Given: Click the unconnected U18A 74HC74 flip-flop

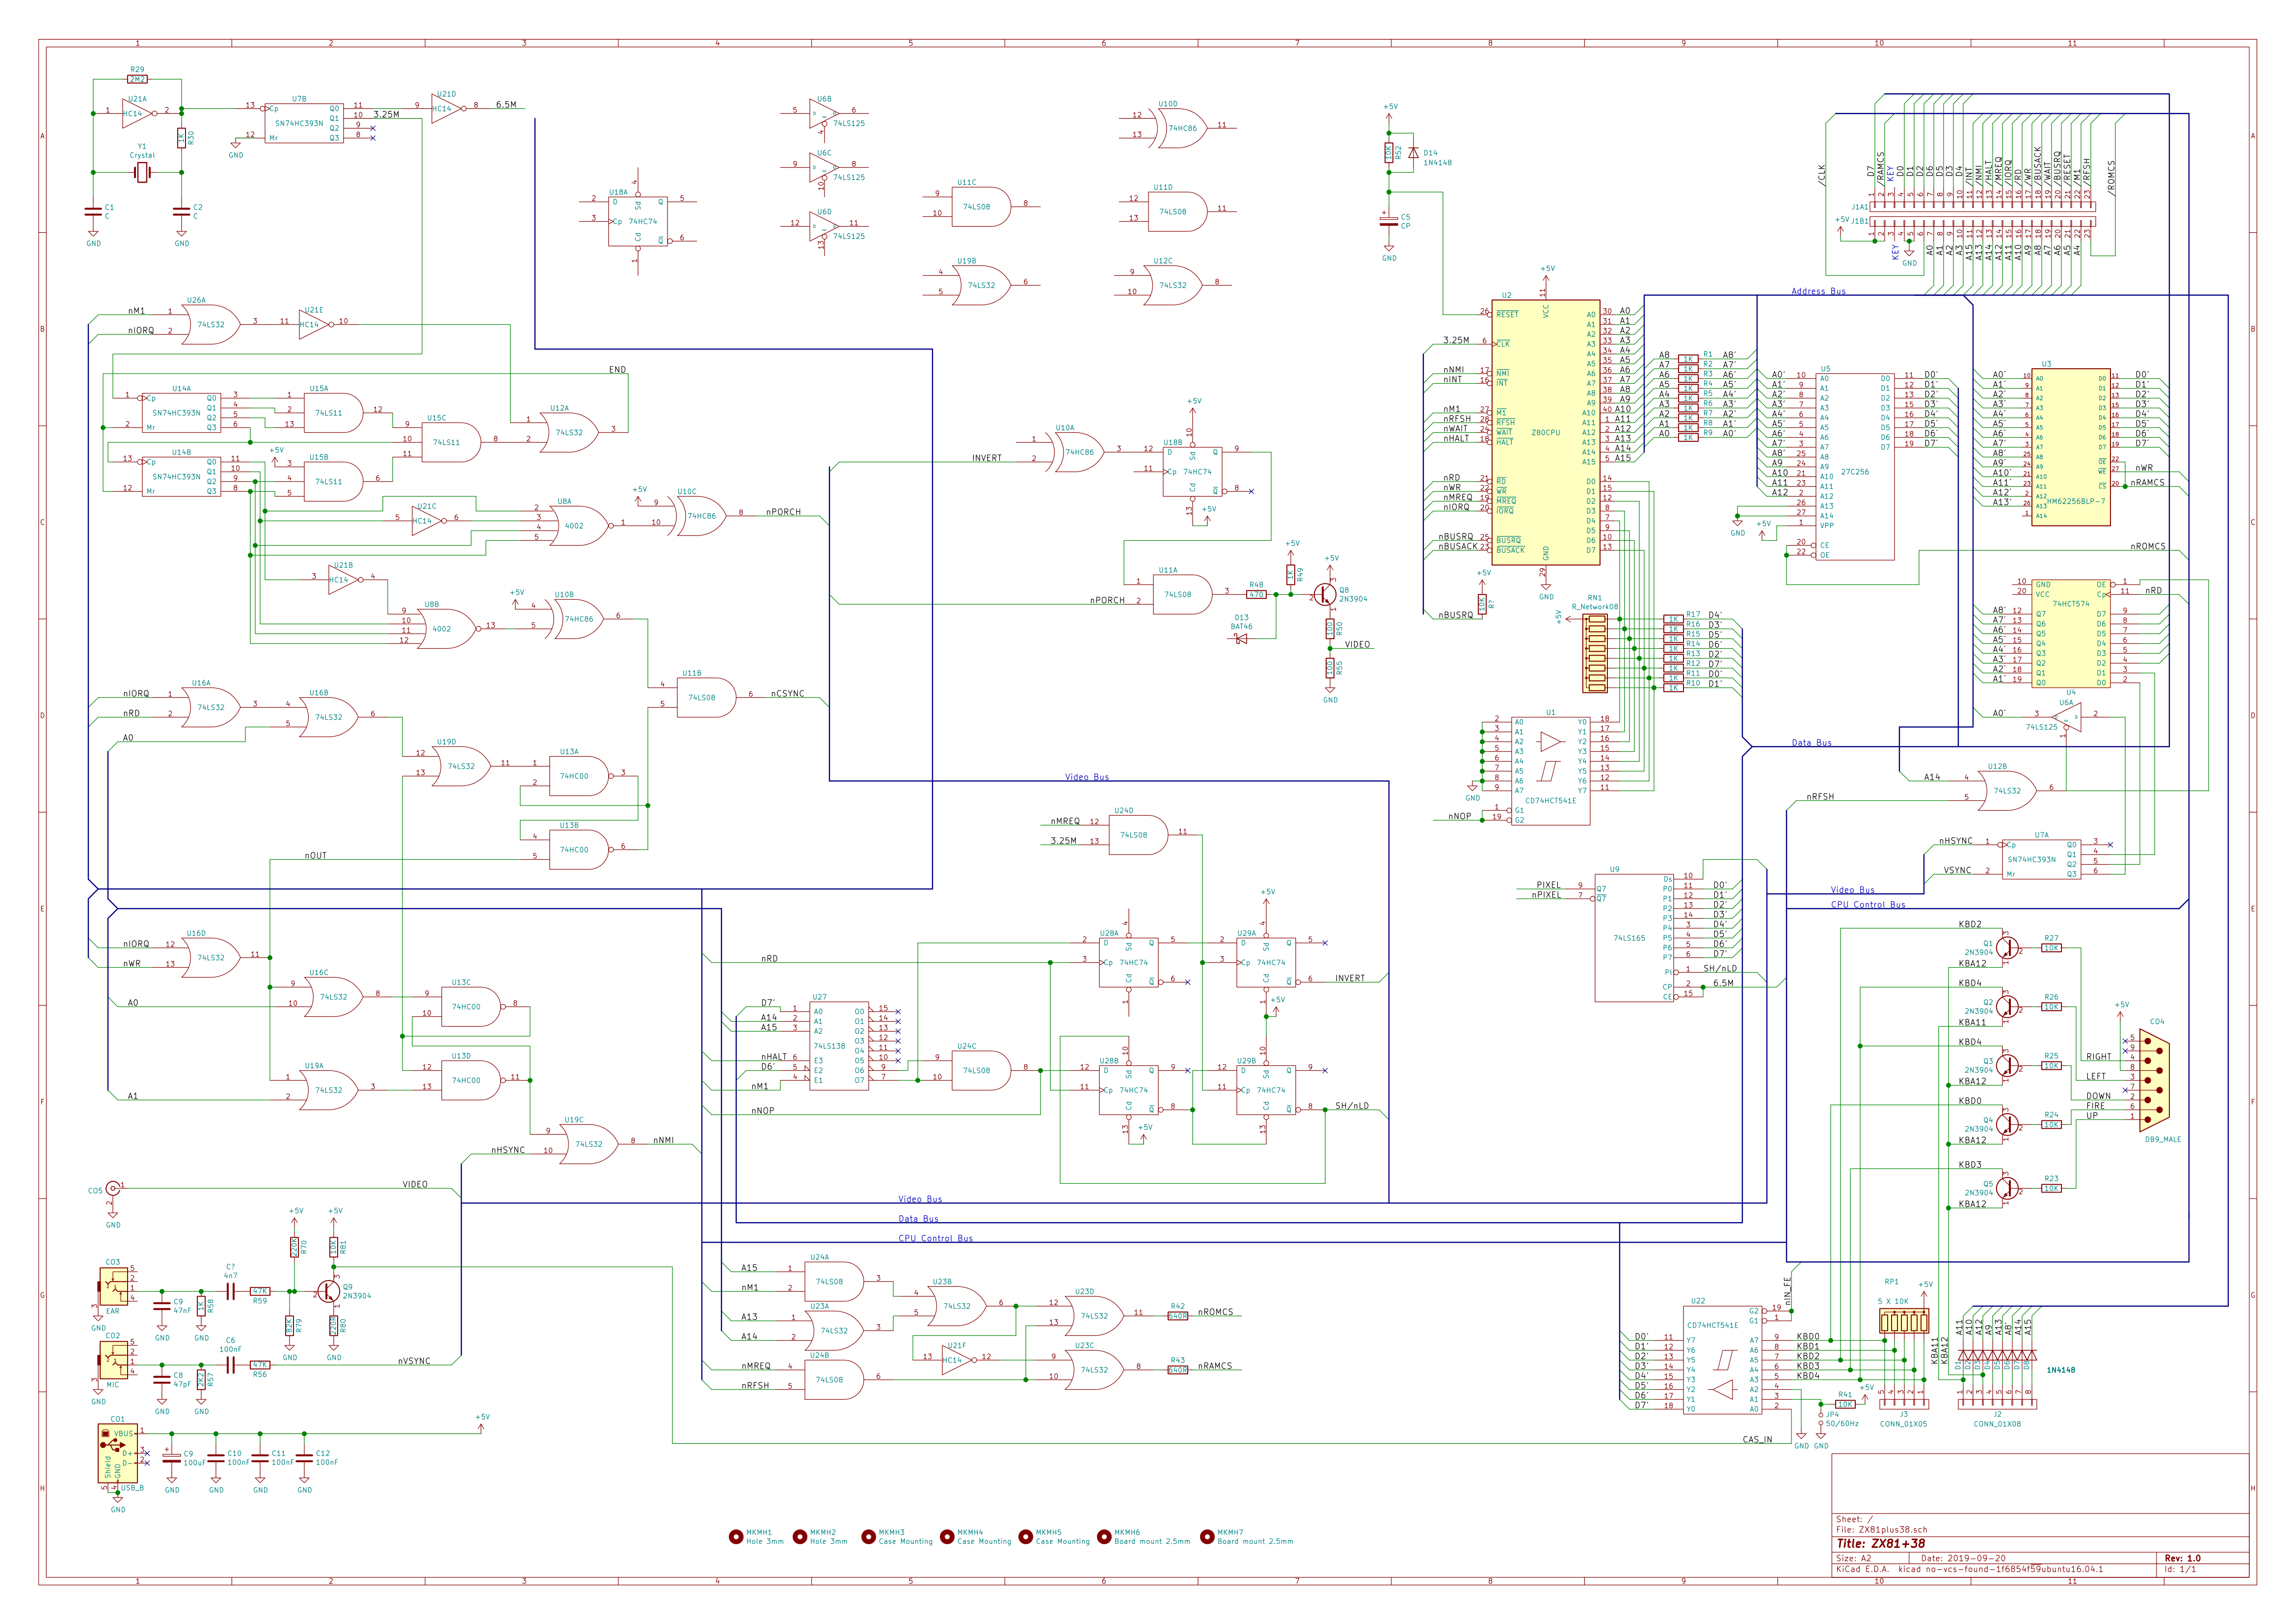Looking at the screenshot, I should tap(638, 221).
